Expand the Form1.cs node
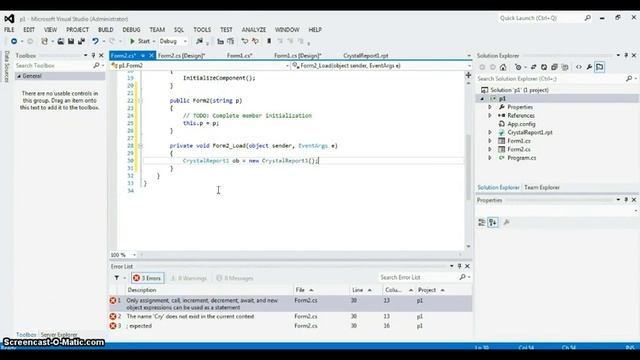This screenshot has height=360, width=640. (490, 141)
